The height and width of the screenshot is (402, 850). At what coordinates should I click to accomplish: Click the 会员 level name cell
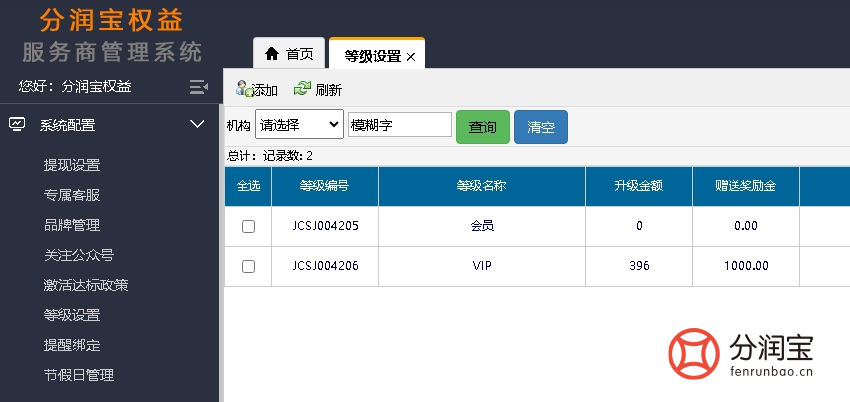click(x=482, y=226)
